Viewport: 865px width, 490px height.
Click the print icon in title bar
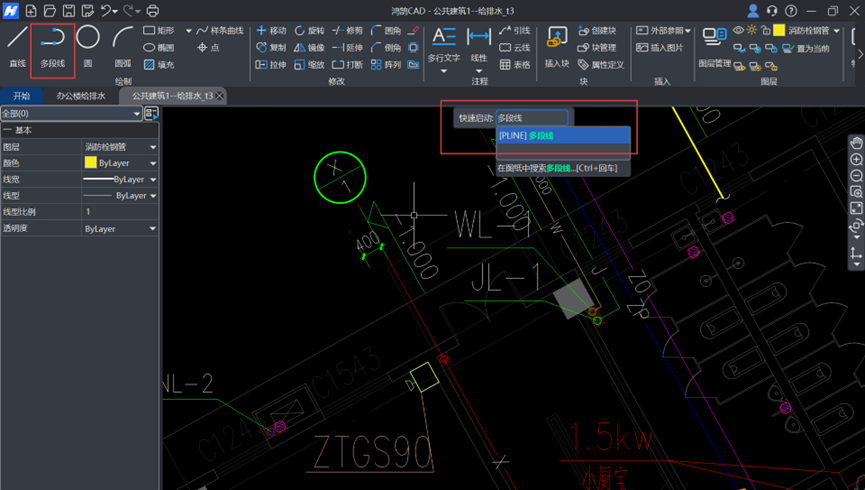click(153, 11)
